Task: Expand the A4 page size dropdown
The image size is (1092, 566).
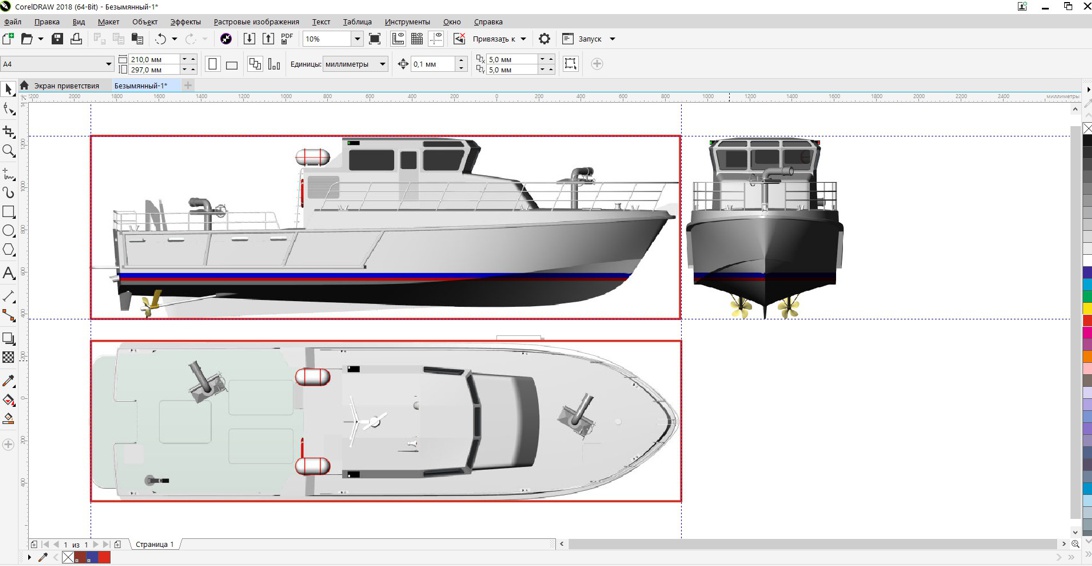Action: click(x=108, y=64)
